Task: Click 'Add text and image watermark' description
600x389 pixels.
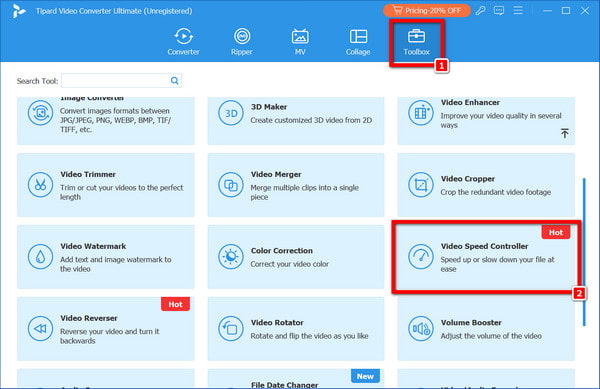Action: [x=116, y=264]
